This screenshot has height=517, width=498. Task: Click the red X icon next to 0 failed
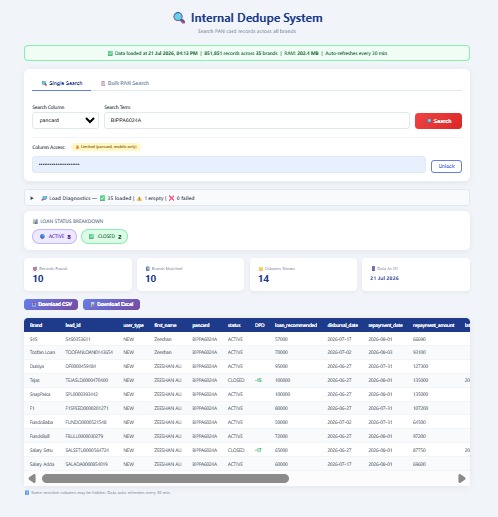pyautogui.click(x=171, y=198)
